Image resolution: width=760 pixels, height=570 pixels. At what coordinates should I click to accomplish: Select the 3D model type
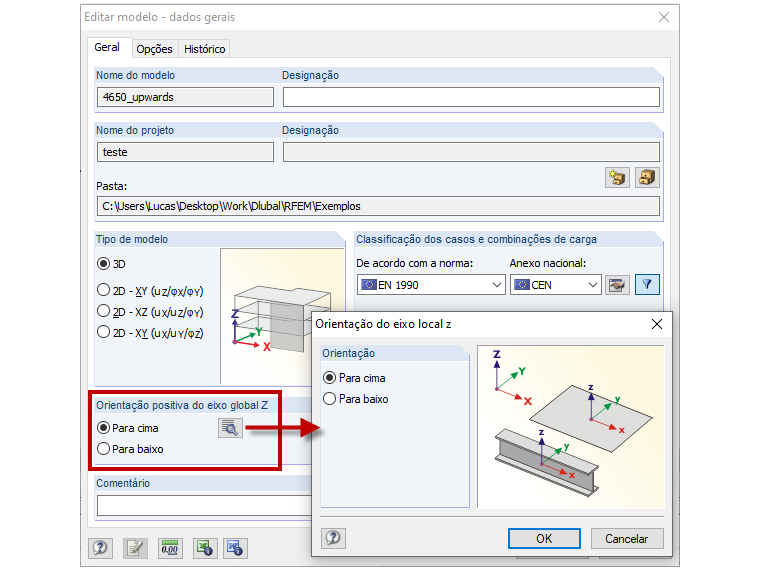pos(111,264)
